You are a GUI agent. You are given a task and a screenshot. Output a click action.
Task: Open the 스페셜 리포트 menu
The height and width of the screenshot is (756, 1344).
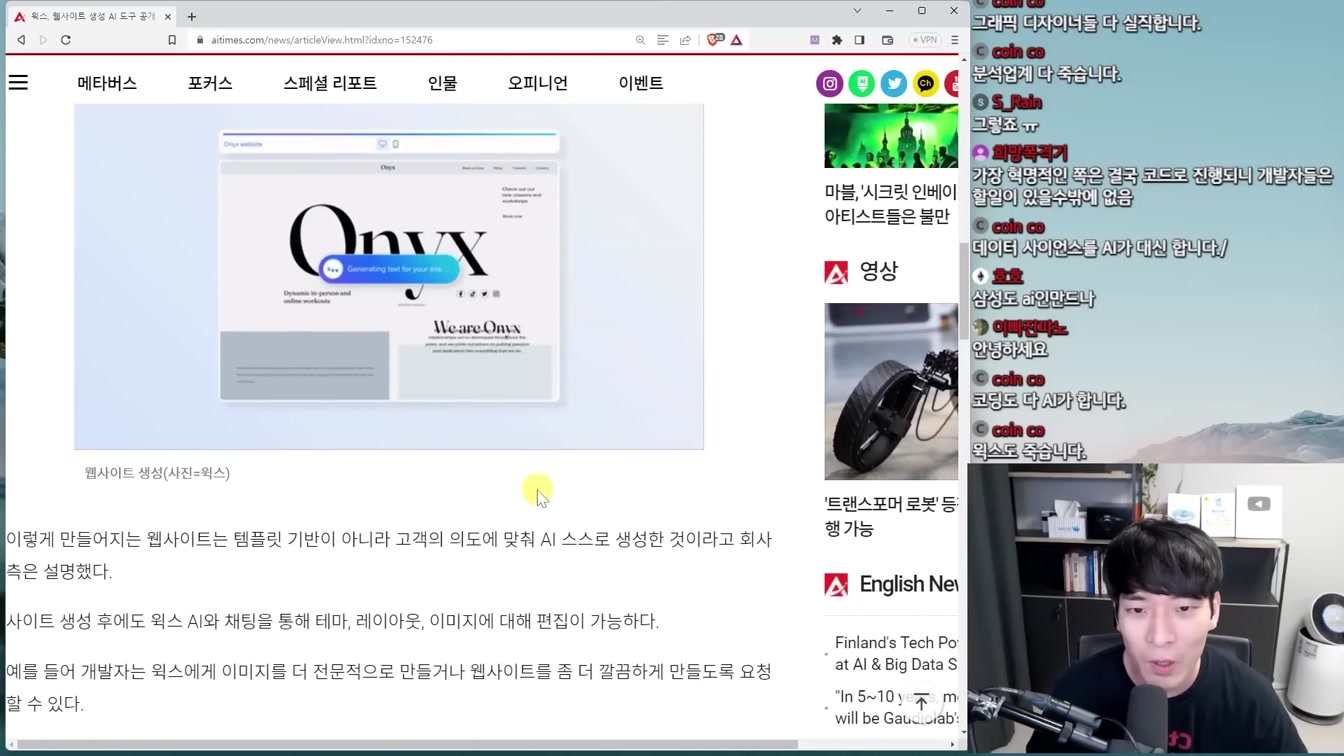coord(330,83)
